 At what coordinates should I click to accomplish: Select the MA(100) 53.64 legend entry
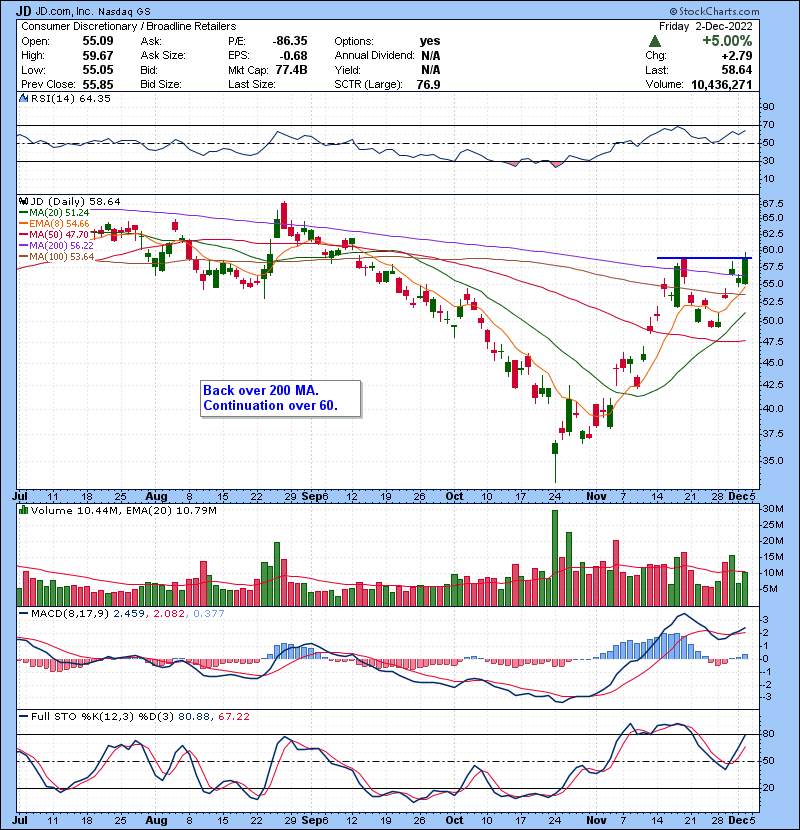pyautogui.click(x=57, y=257)
